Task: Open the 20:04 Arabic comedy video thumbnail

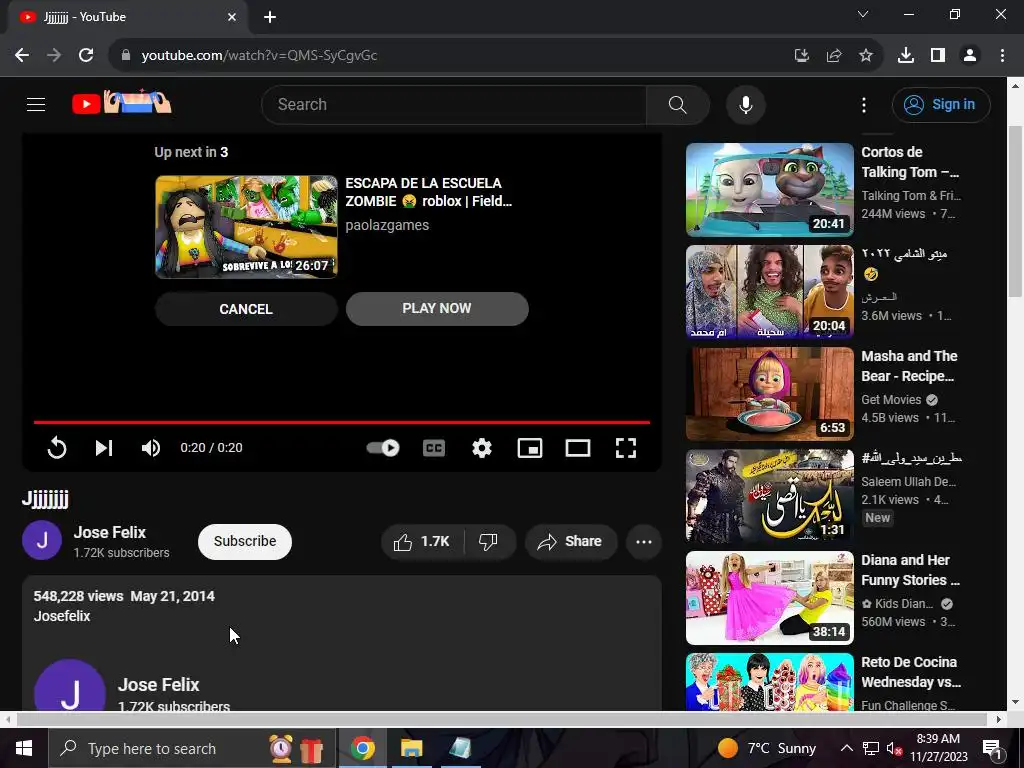Action: [769, 291]
